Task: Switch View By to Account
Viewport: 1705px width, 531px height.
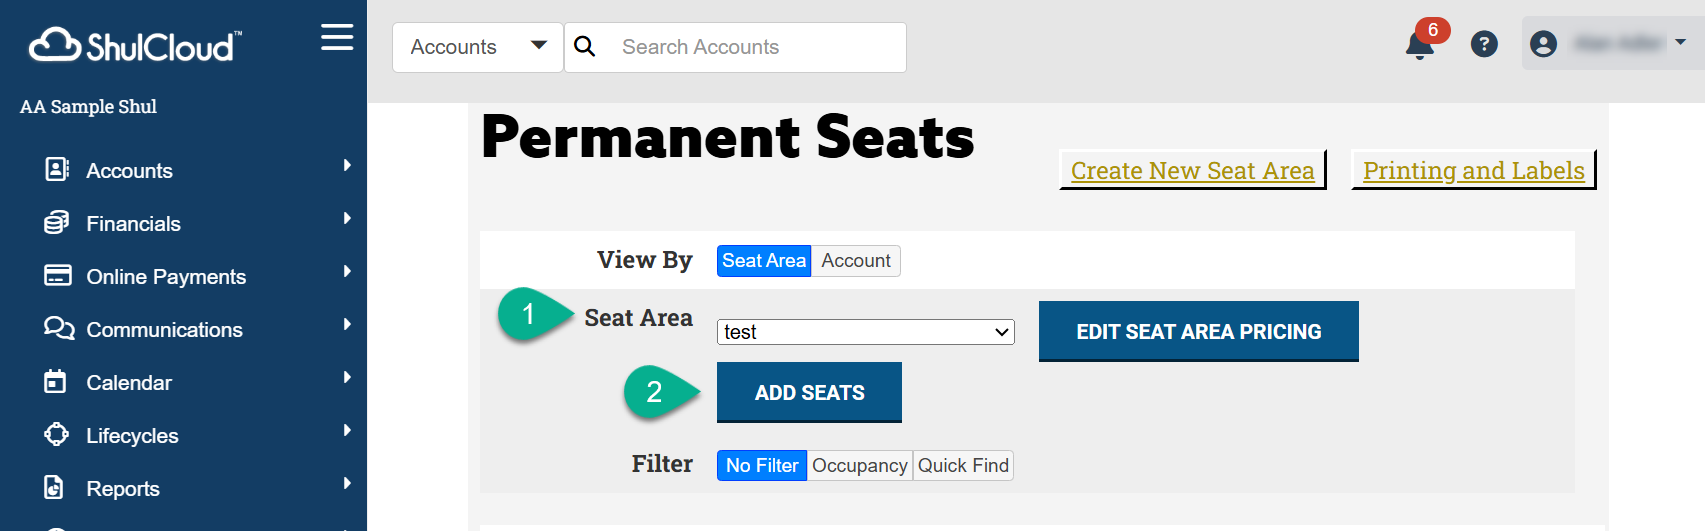Action: 856,261
